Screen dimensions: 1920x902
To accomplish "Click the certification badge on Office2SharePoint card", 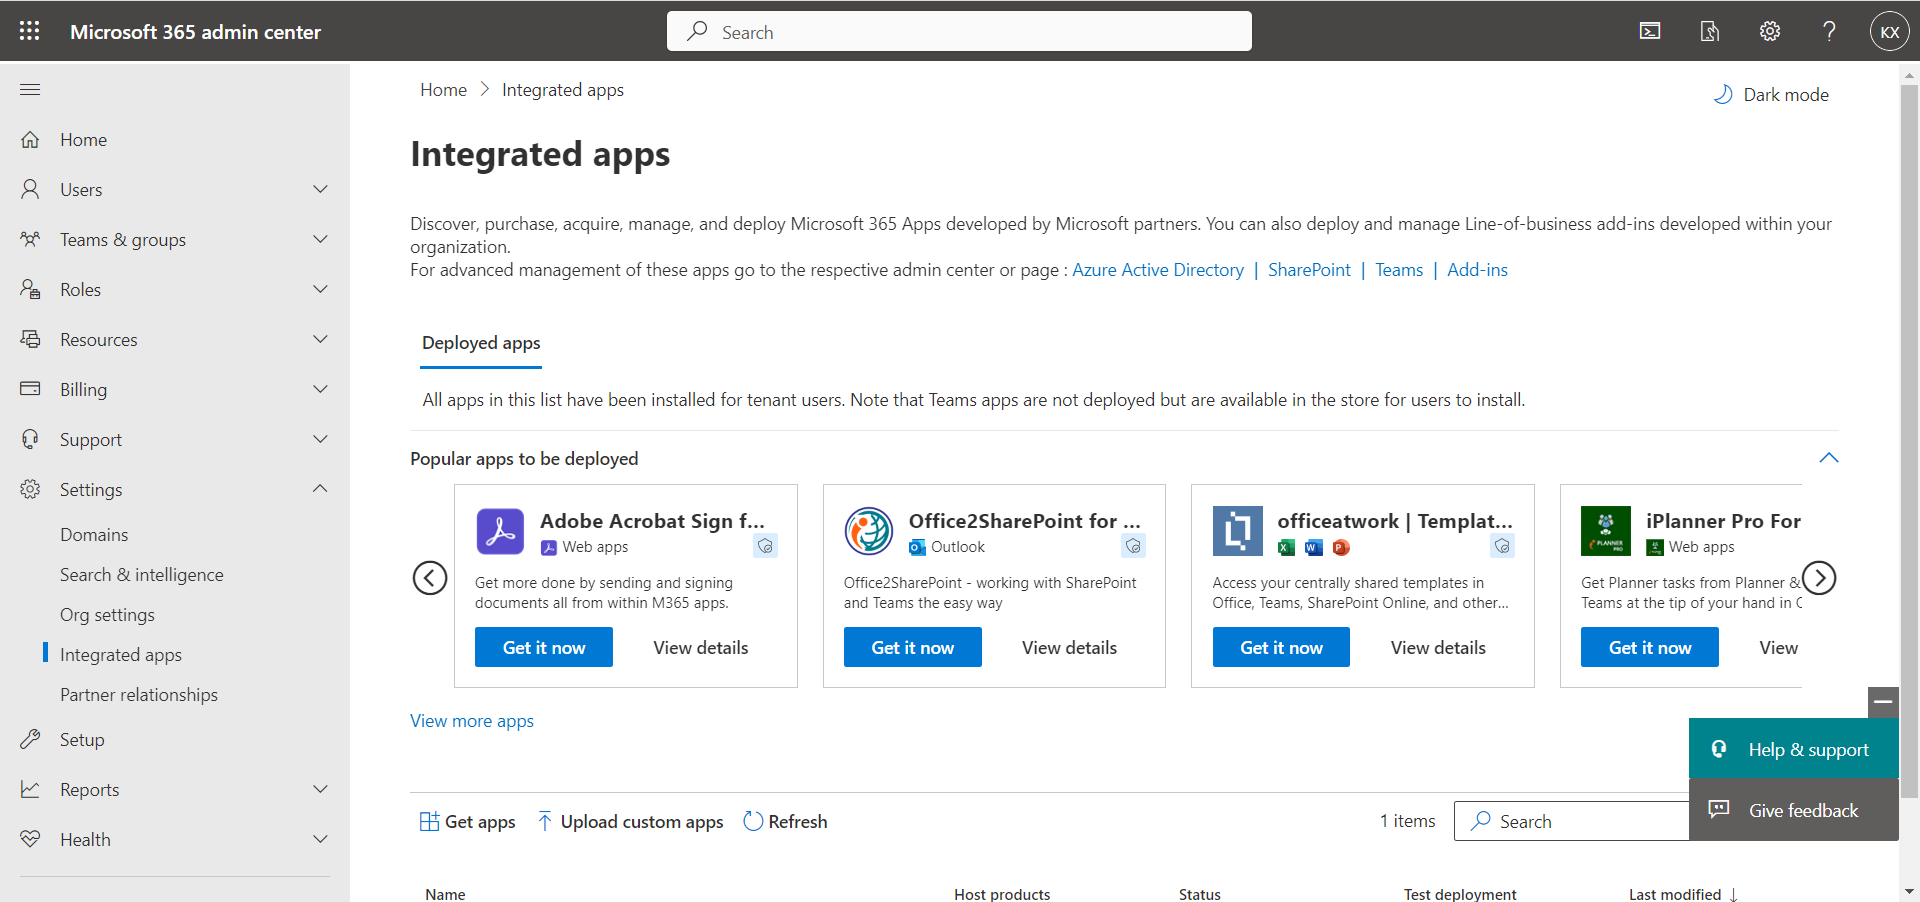I will [x=1133, y=546].
